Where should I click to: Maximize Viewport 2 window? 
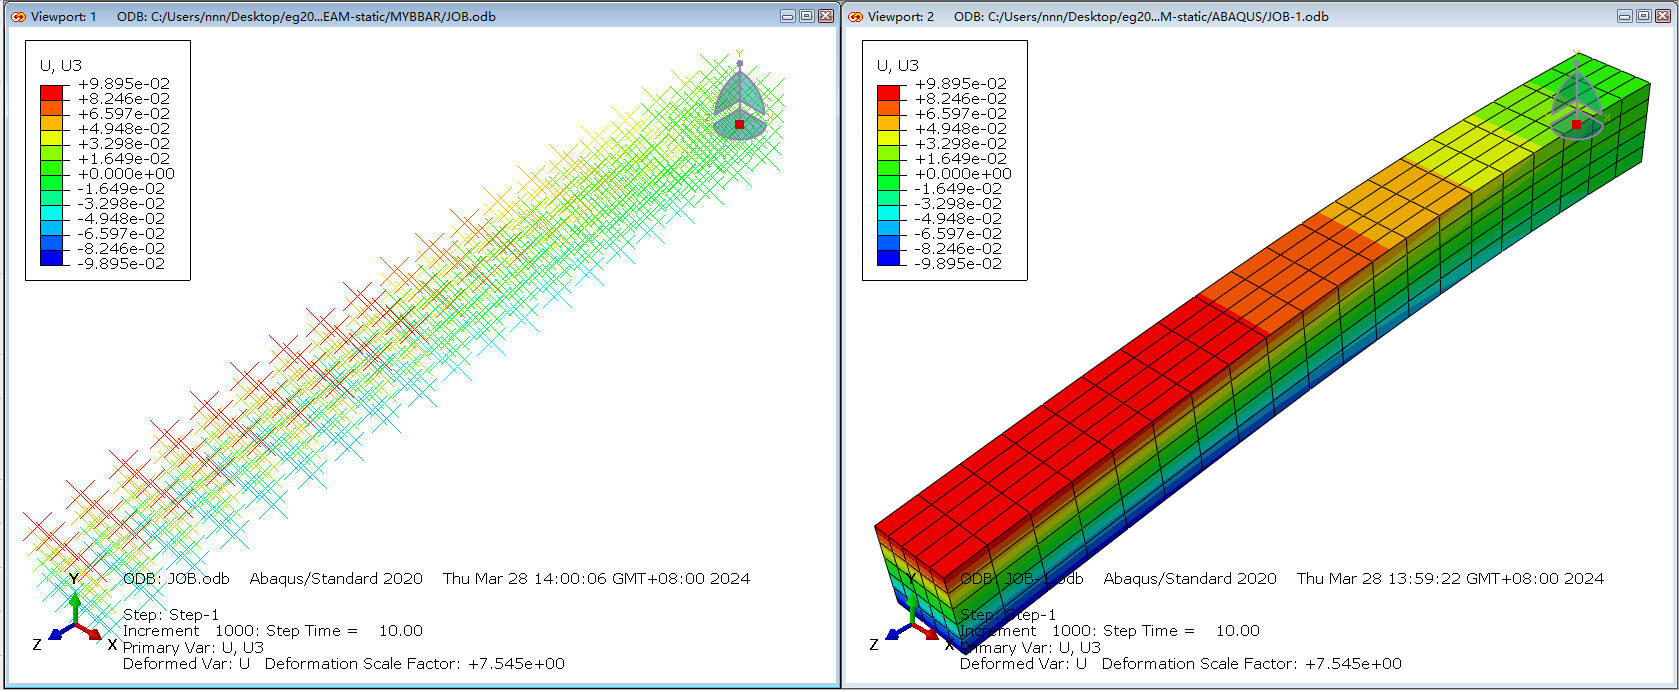[1644, 16]
